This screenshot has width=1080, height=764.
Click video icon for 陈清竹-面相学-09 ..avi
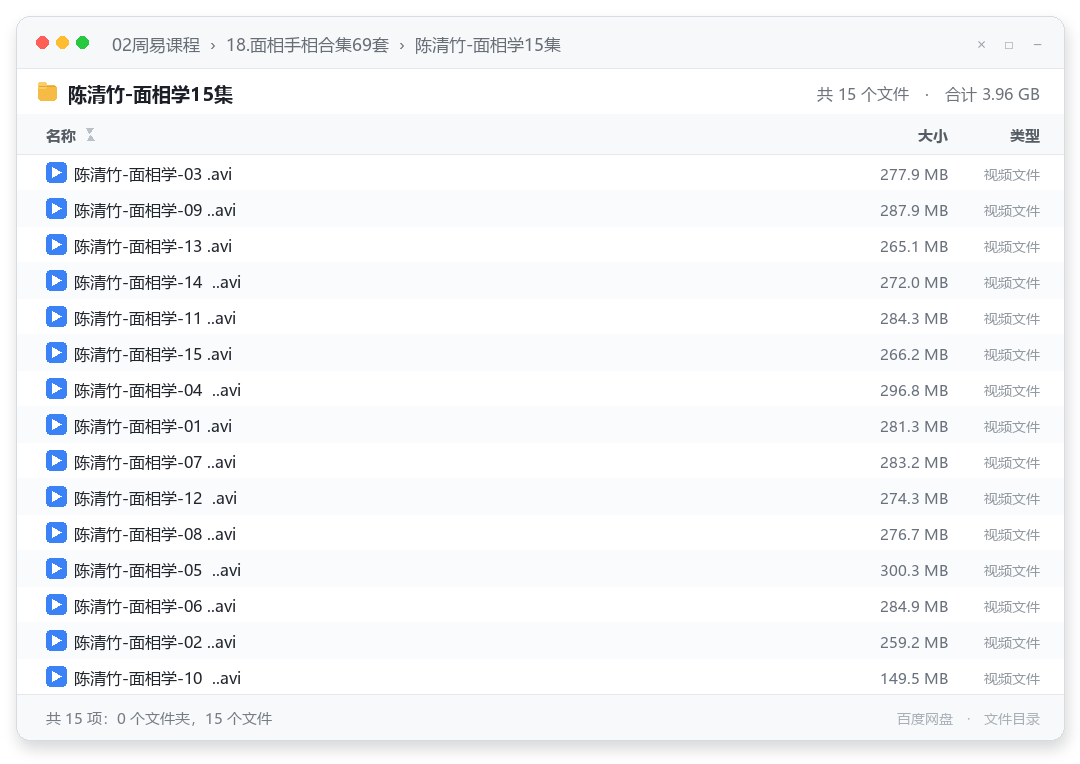coord(56,209)
